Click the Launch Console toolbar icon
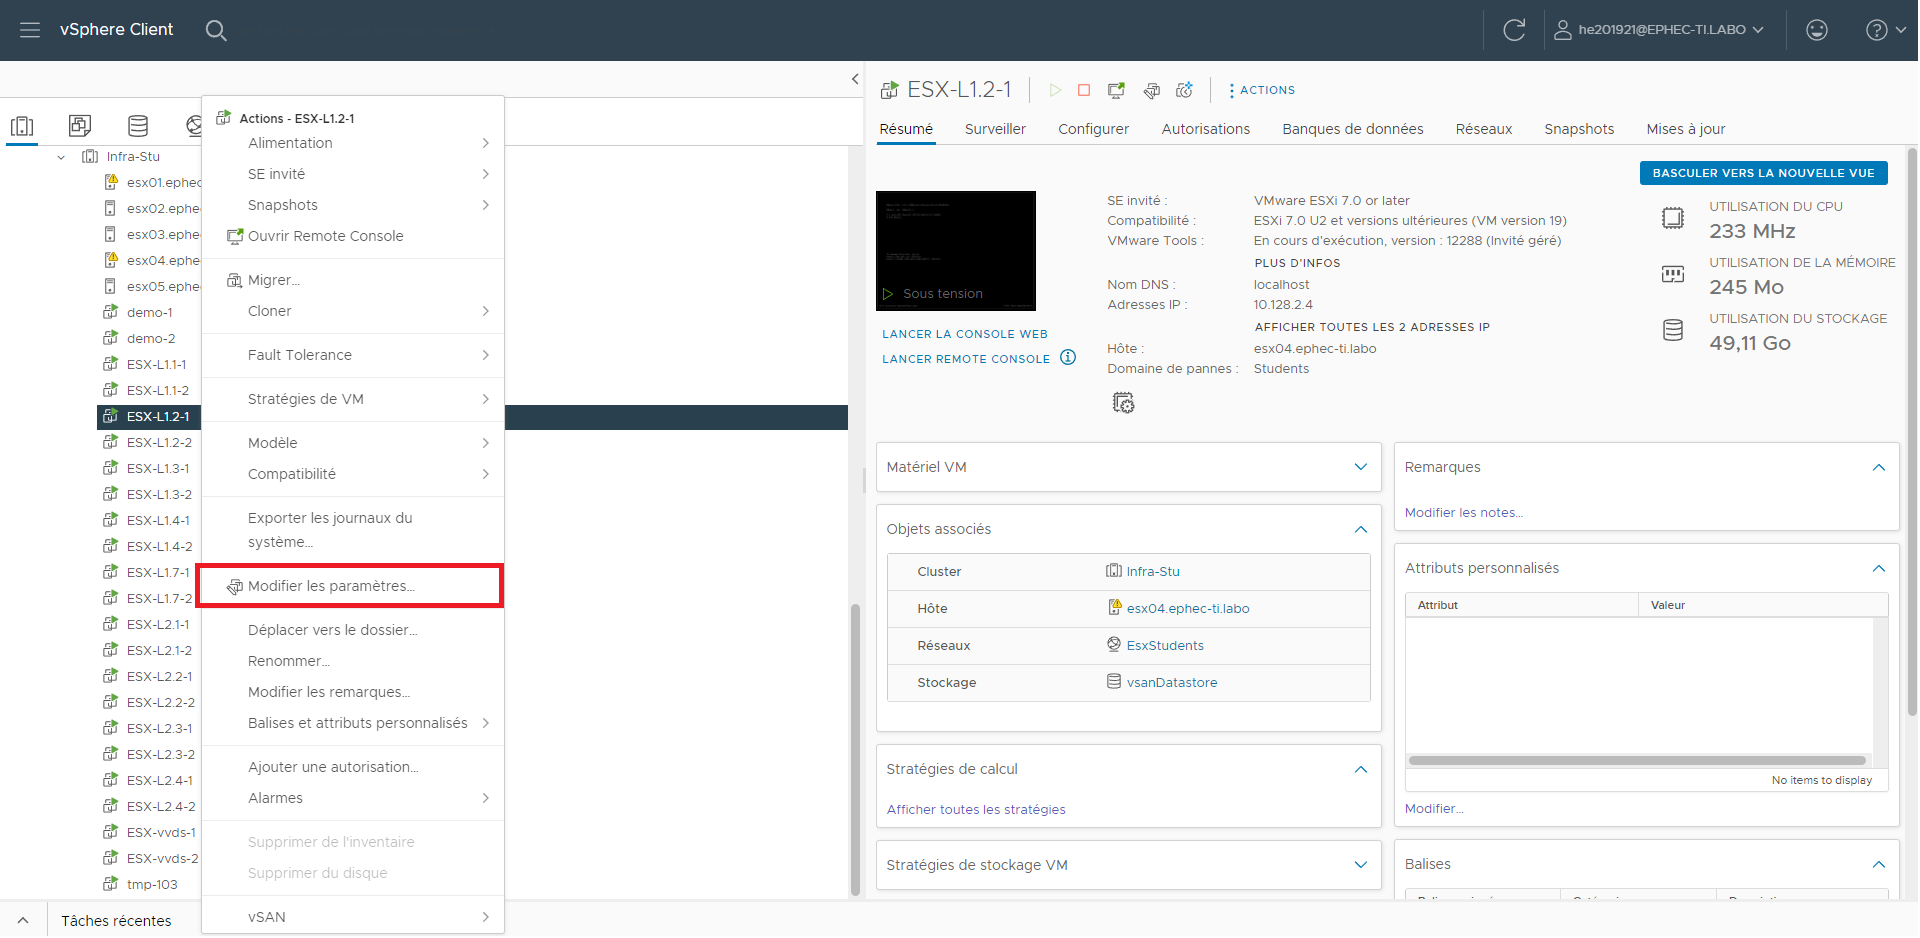This screenshot has width=1920, height=938. click(1116, 90)
